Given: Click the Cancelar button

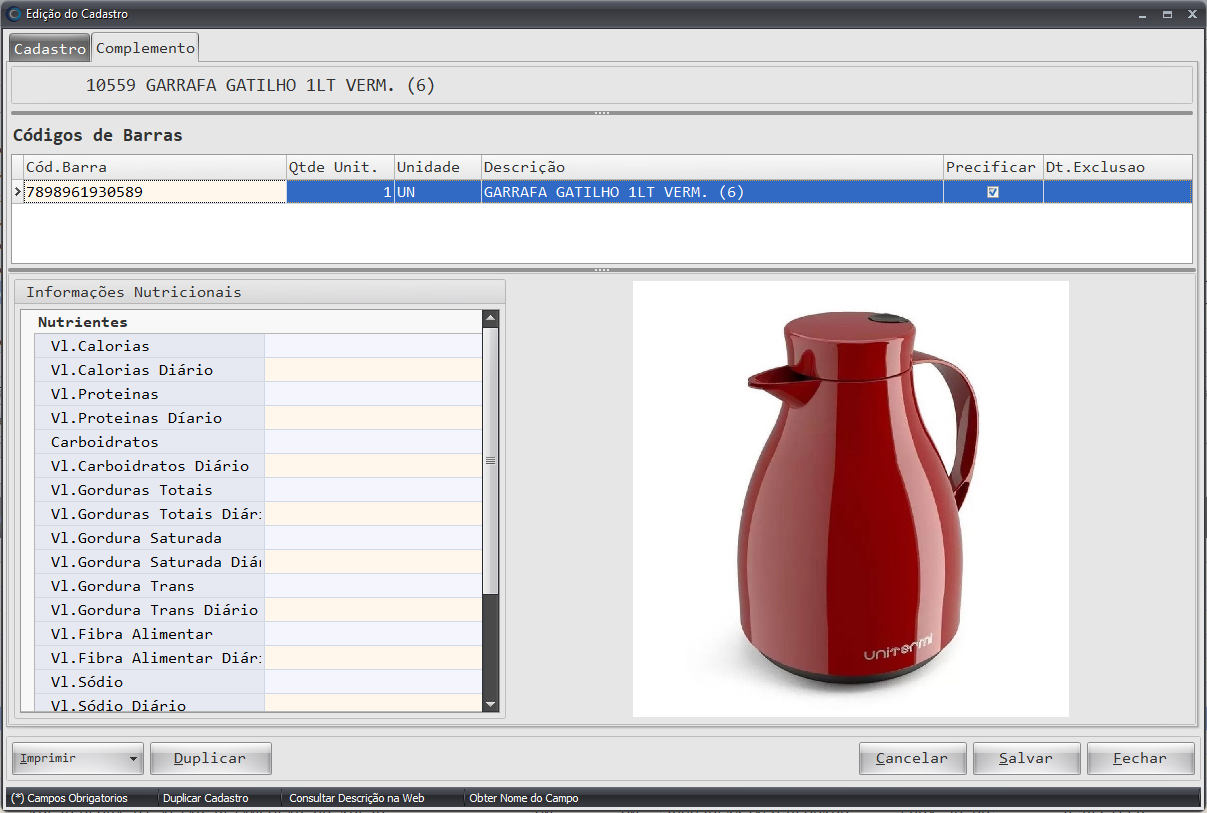Looking at the screenshot, I should tap(911, 758).
